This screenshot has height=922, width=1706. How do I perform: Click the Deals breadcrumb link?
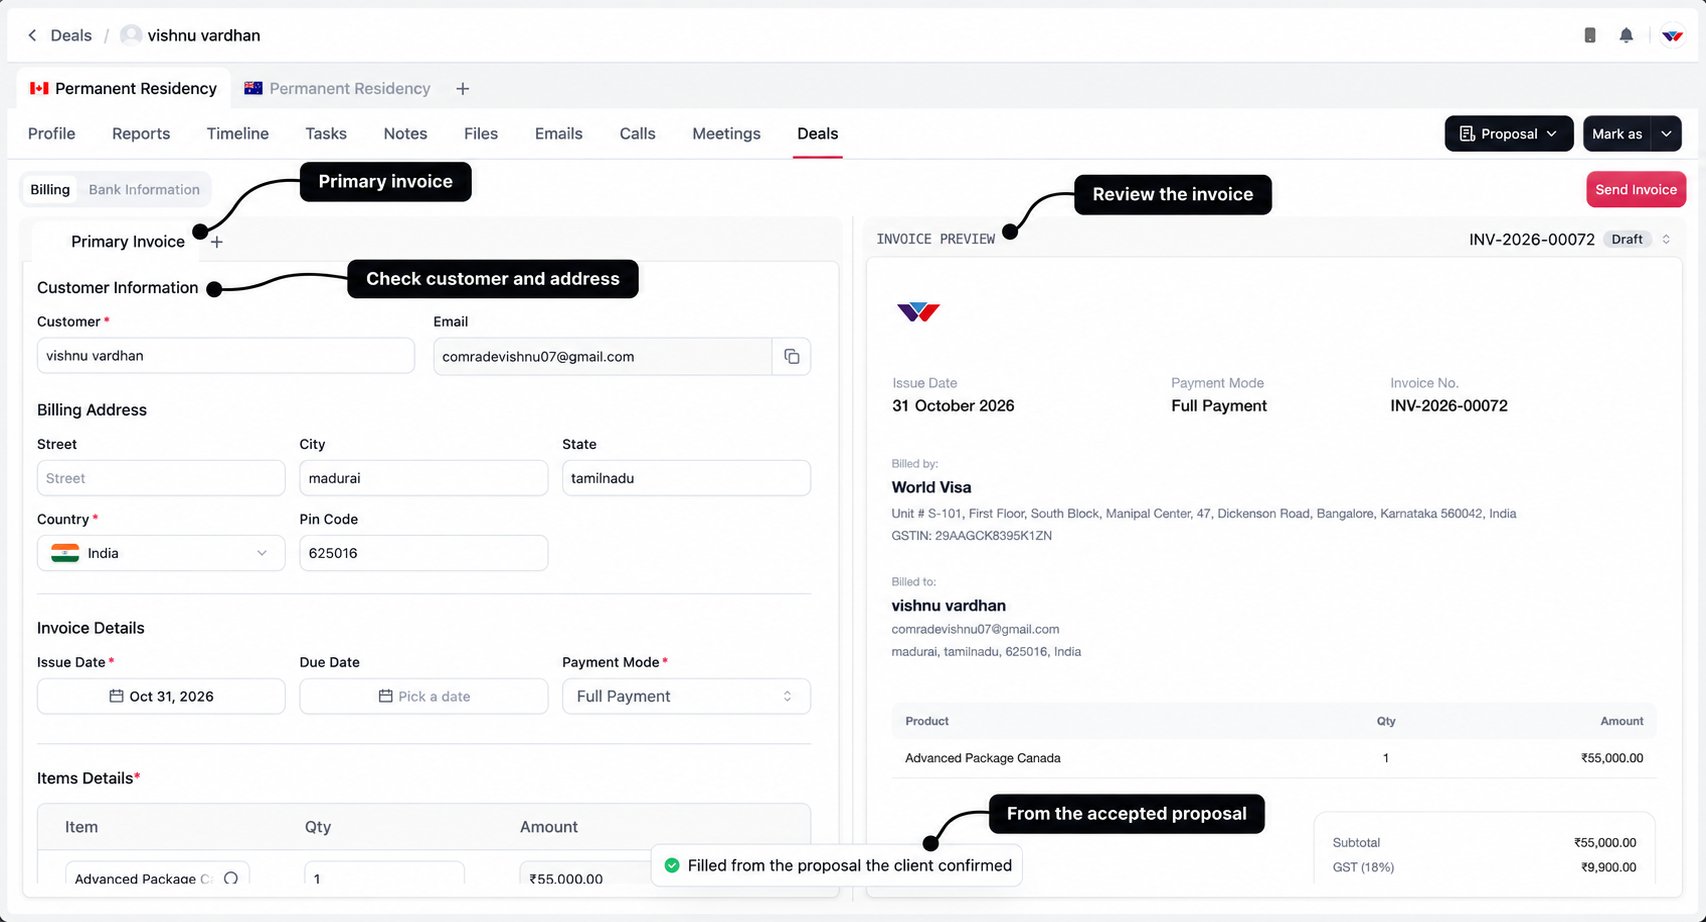(71, 35)
